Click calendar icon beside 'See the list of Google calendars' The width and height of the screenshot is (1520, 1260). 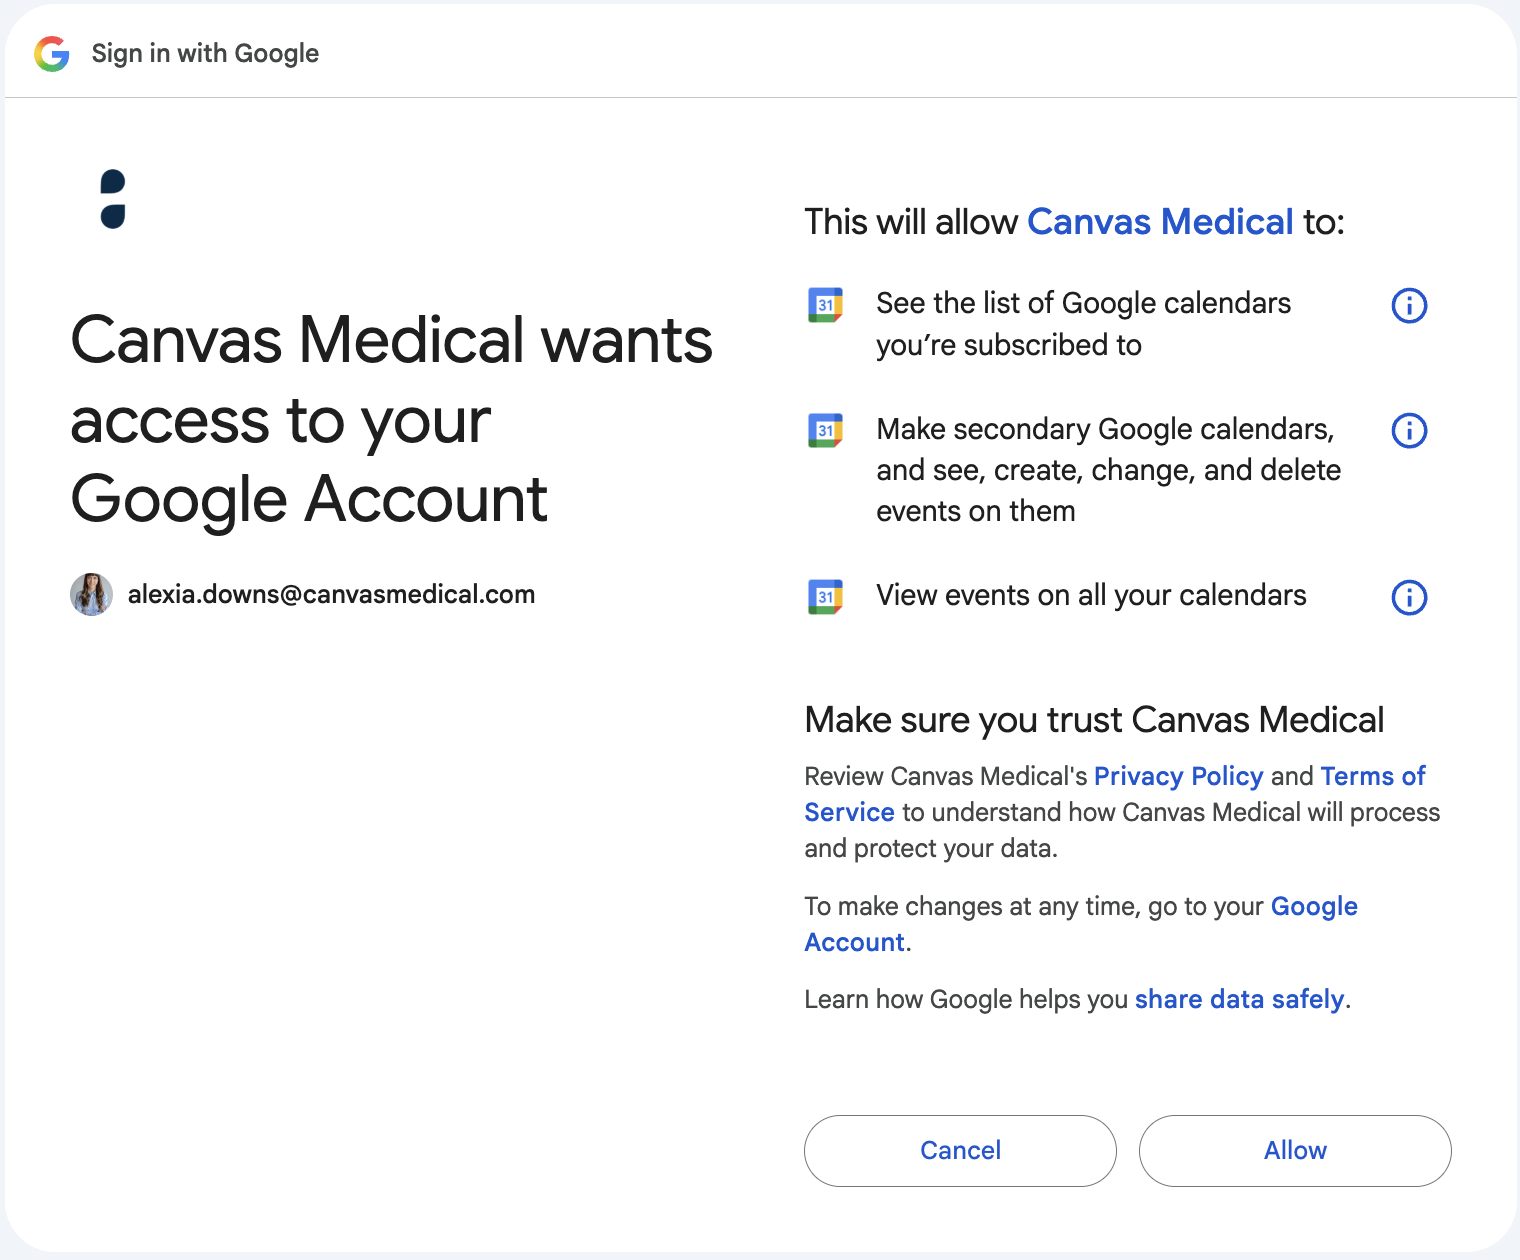825,305
